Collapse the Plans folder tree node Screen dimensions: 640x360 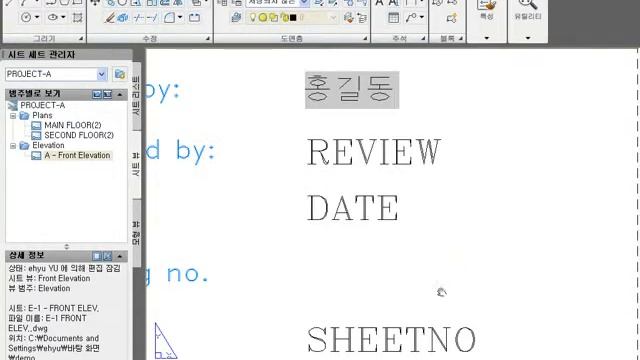click(x=13, y=116)
